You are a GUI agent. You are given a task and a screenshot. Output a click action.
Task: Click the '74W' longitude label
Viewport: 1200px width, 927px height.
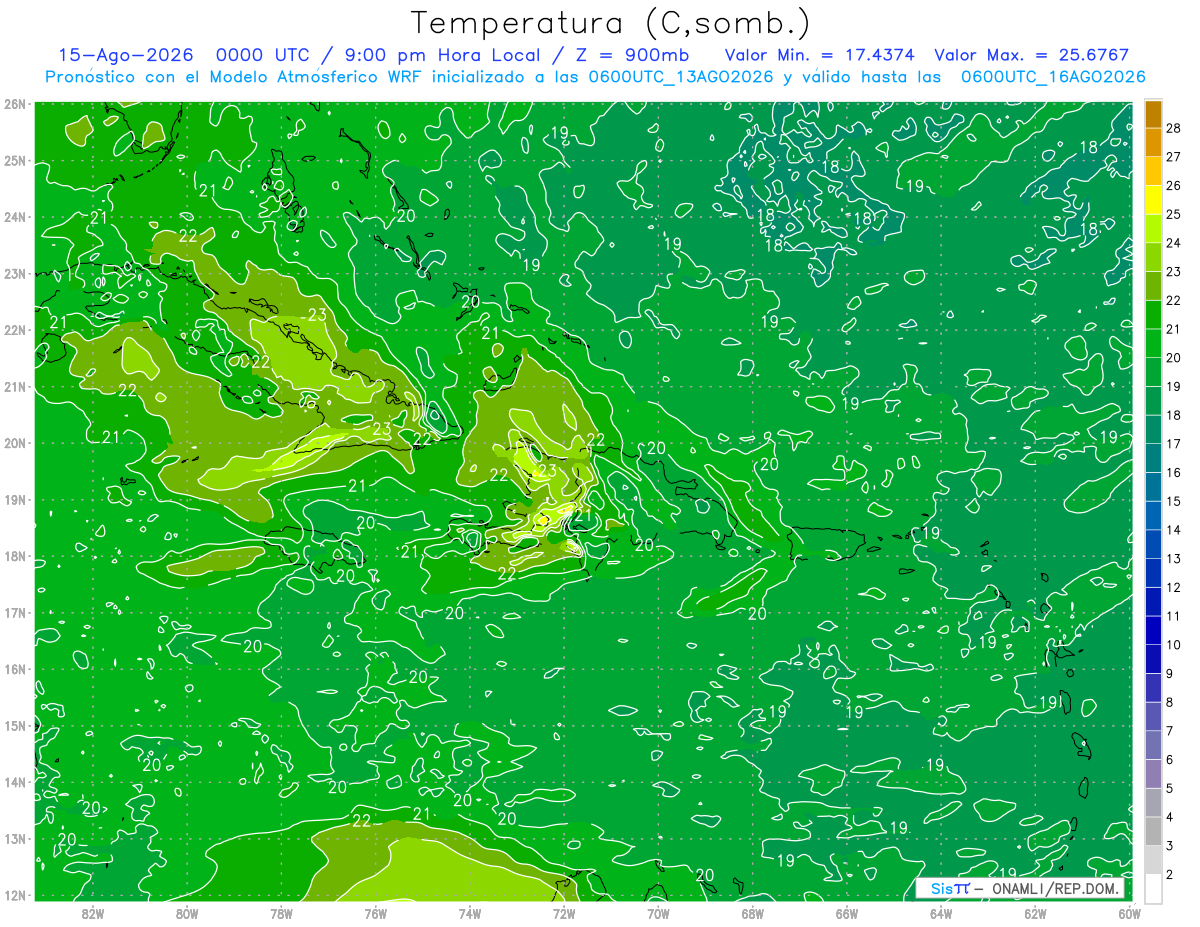(469, 913)
